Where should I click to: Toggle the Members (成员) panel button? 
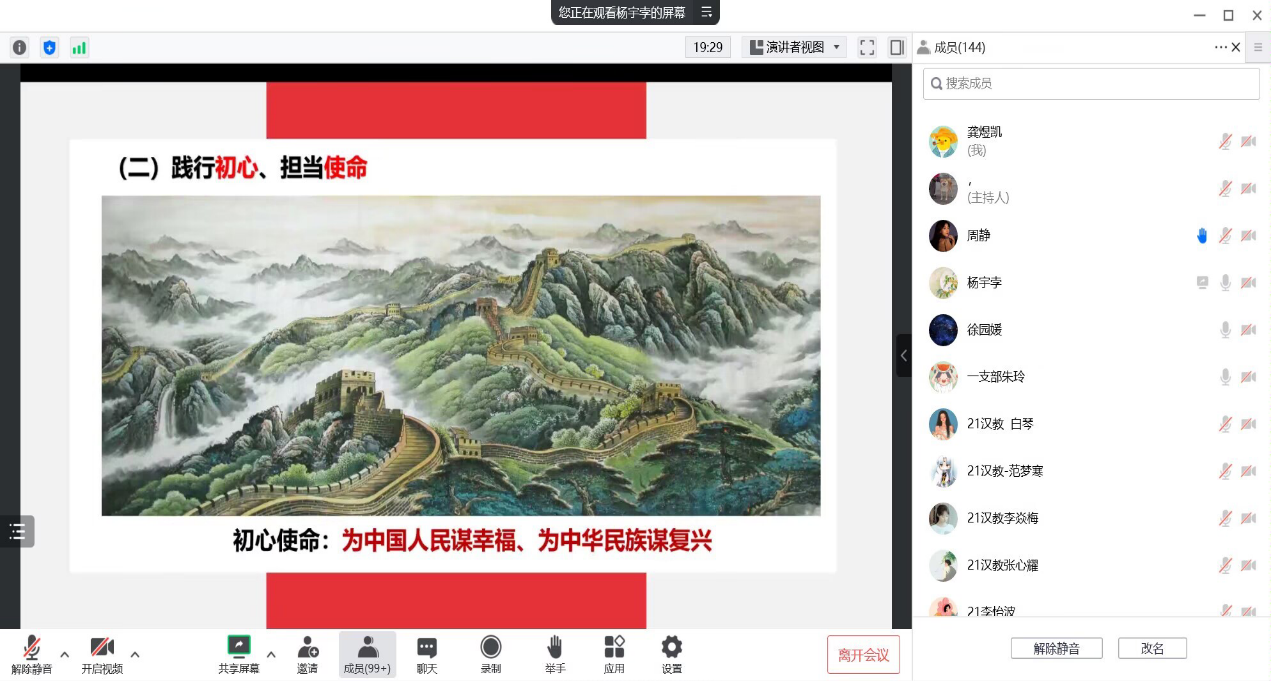pyautogui.click(x=367, y=655)
